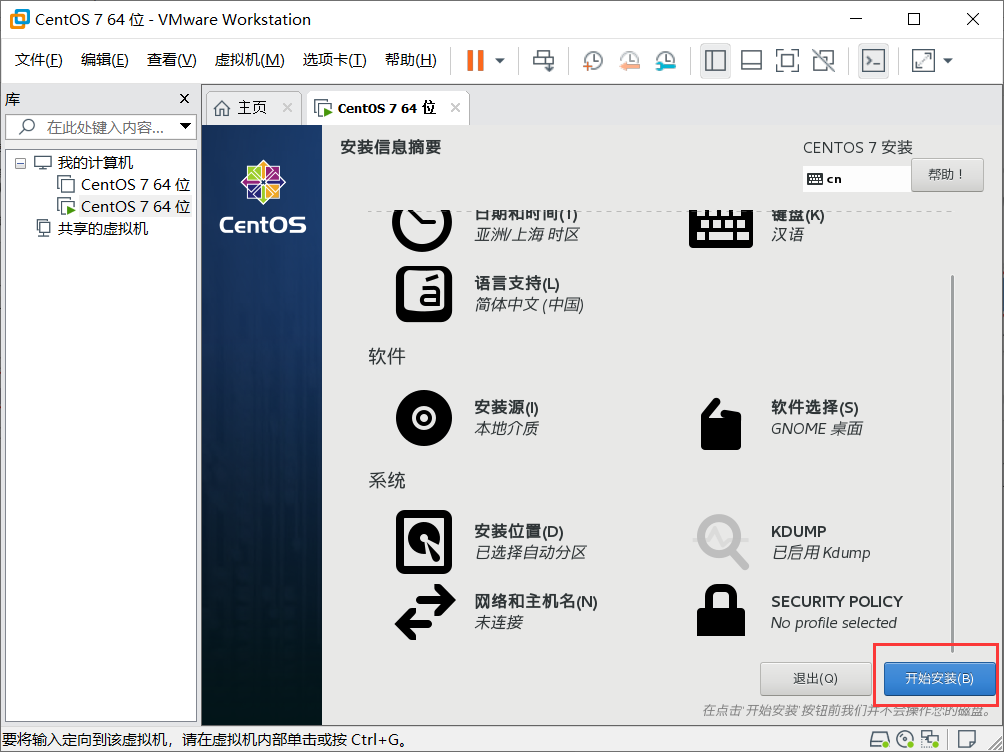Open the SECURITY POLICY padlock icon
This screenshot has height=752, width=1004.
(721, 610)
